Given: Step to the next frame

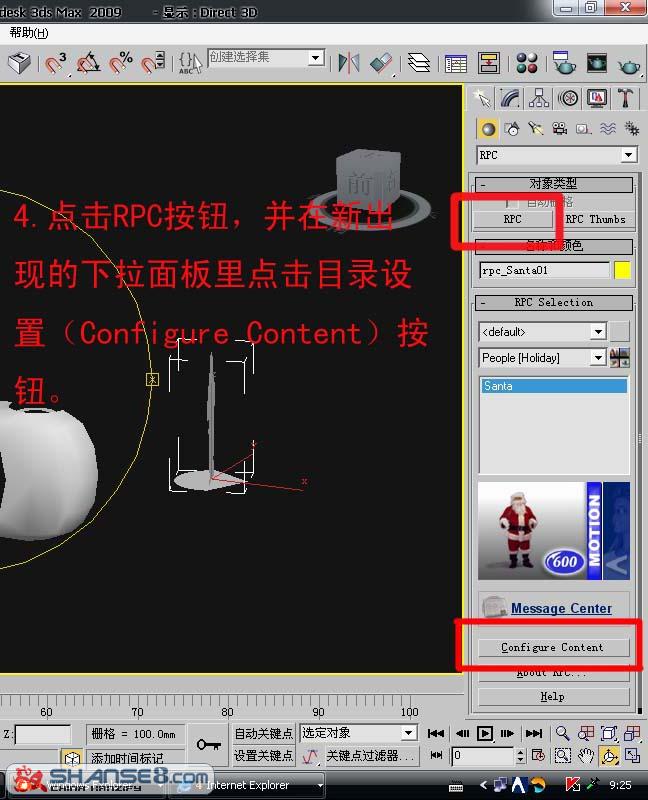Looking at the screenshot, I should pos(507,733).
